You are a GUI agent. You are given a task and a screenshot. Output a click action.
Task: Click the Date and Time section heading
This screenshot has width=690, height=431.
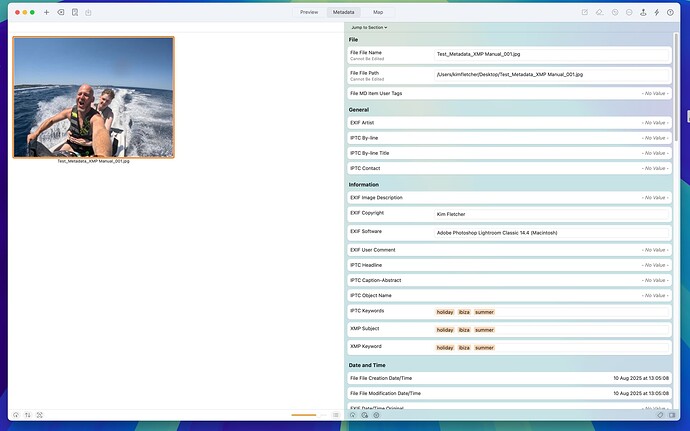[367, 365]
